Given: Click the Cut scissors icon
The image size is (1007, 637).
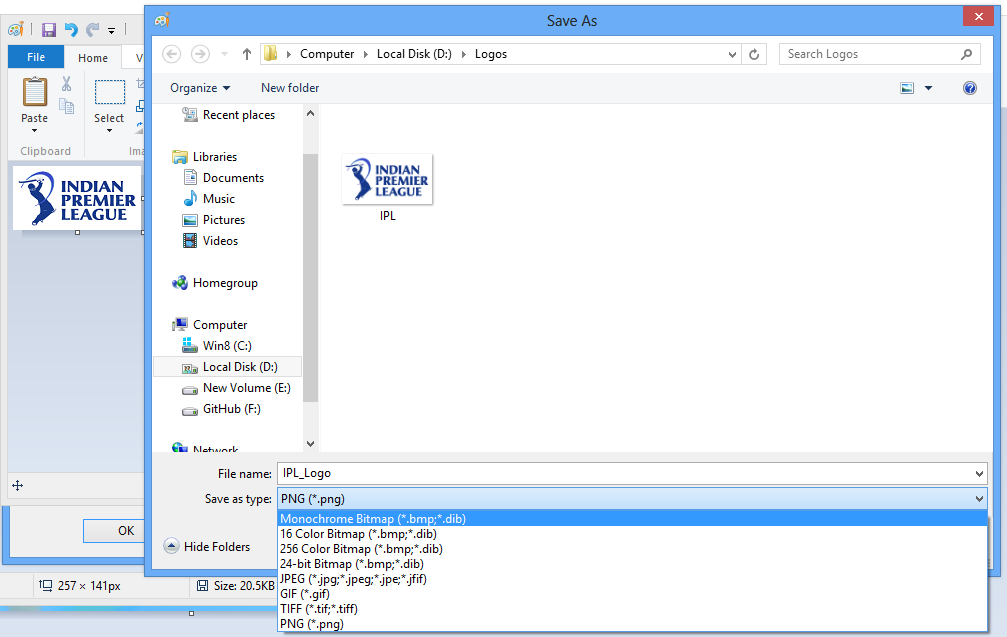Looking at the screenshot, I should (x=67, y=84).
